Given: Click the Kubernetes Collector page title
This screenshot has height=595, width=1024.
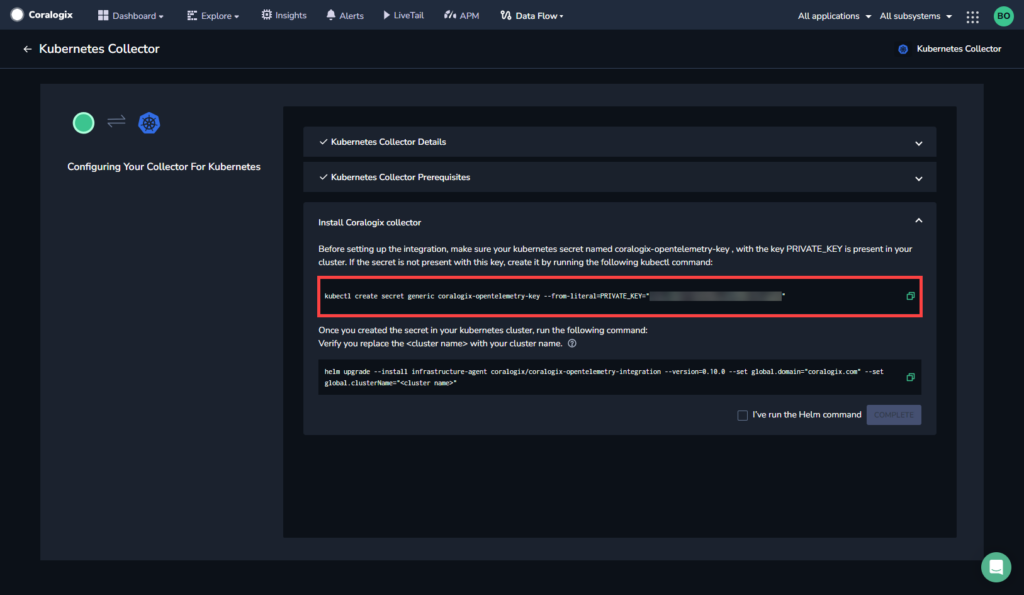Looking at the screenshot, I should 99,49.
